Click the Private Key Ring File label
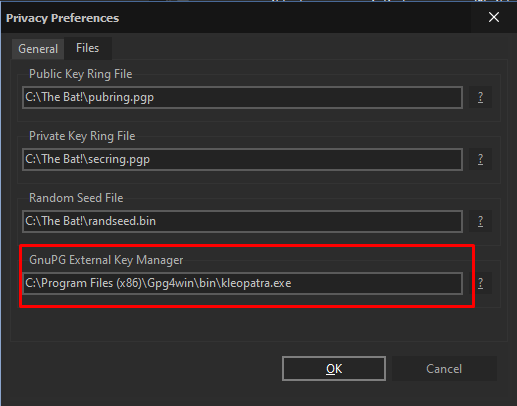 click(x=82, y=136)
